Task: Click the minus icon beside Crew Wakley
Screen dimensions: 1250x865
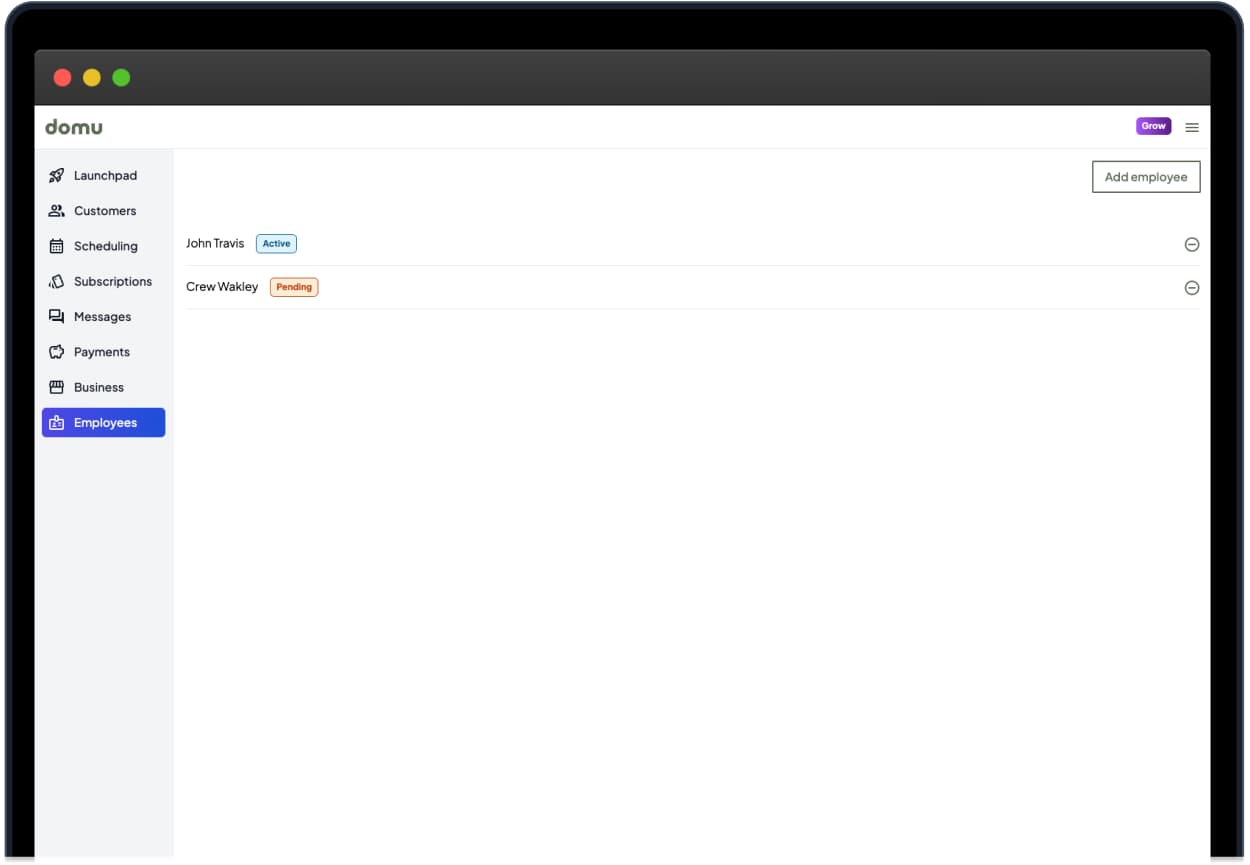Action: pos(1191,287)
